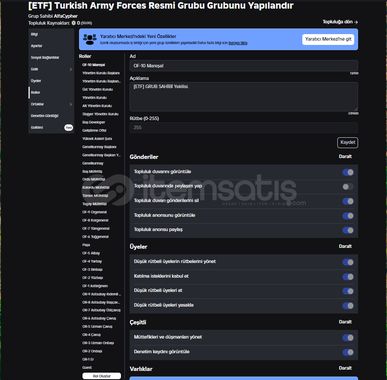
Task: Open the Guilded sidebar item
Action: [x=52, y=128]
